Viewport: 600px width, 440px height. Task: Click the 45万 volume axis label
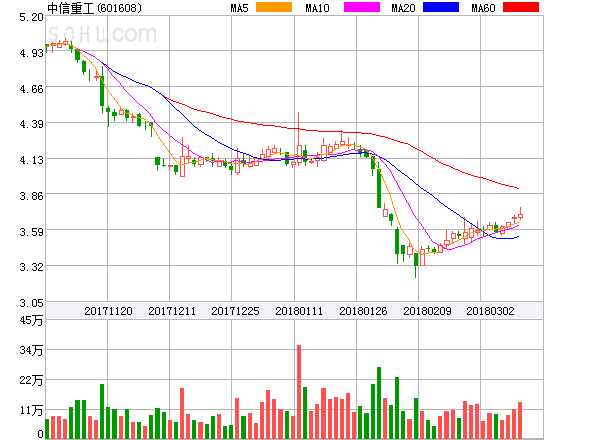31,320
